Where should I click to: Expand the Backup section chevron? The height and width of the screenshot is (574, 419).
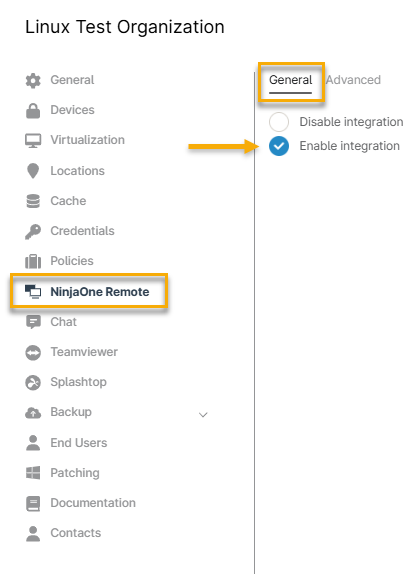point(203,415)
